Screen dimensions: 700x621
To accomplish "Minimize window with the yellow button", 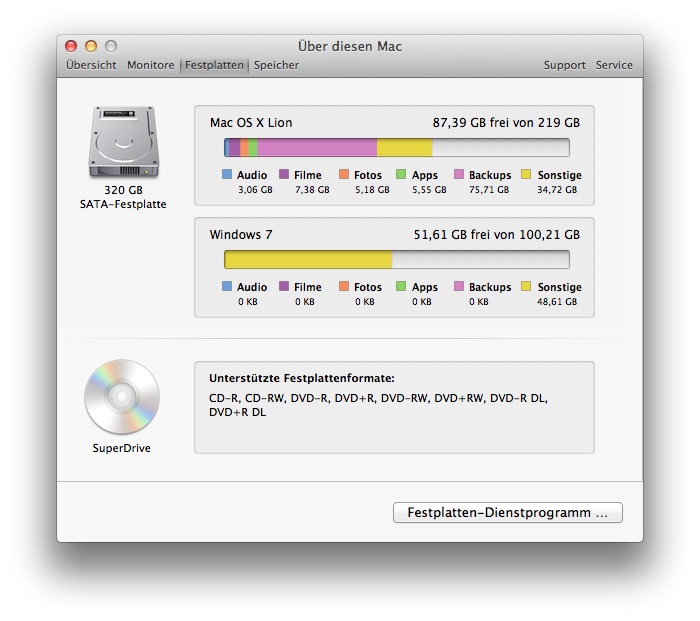I will coord(91,46).
